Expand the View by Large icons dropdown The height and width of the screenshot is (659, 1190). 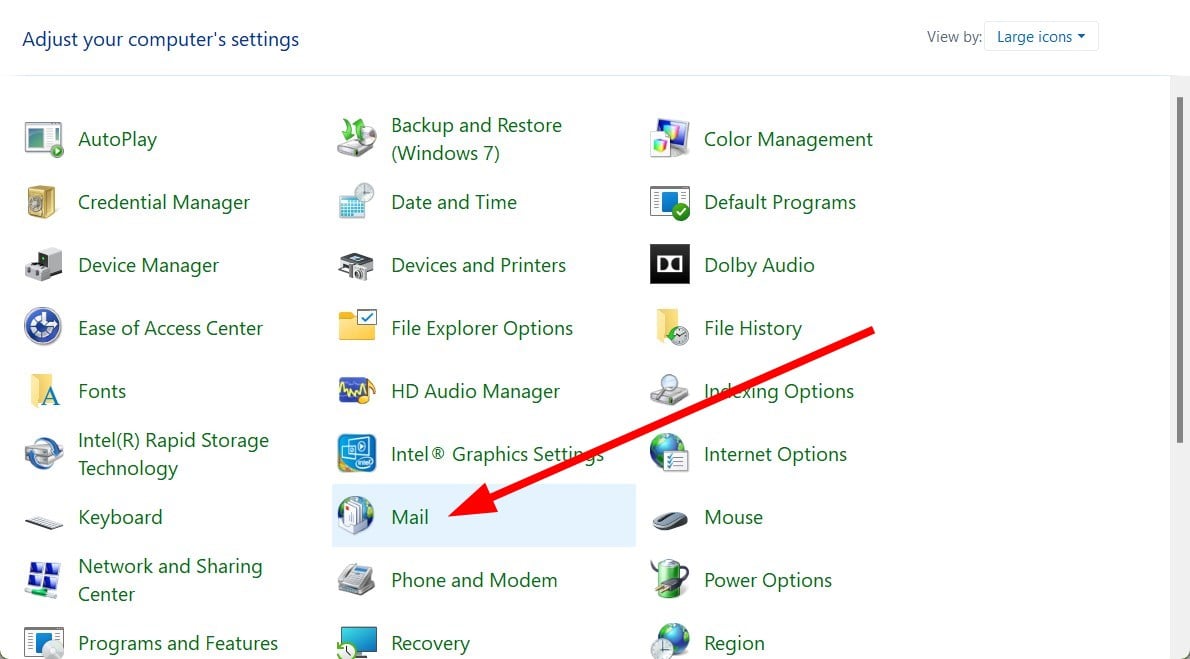[1040, 36]
